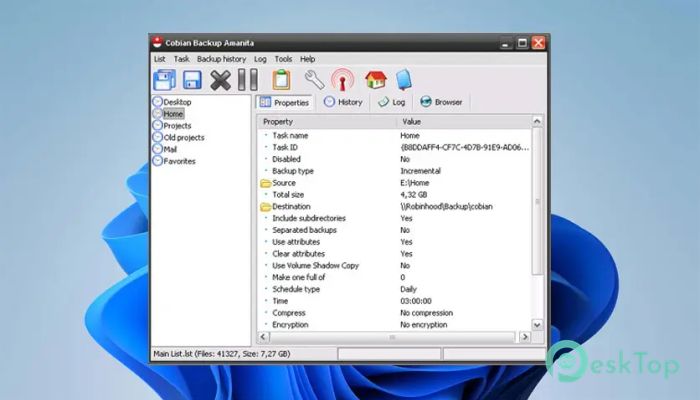Click the new task floppy stack icon
Screen dimensions: 700x400
tap(165, 80)
